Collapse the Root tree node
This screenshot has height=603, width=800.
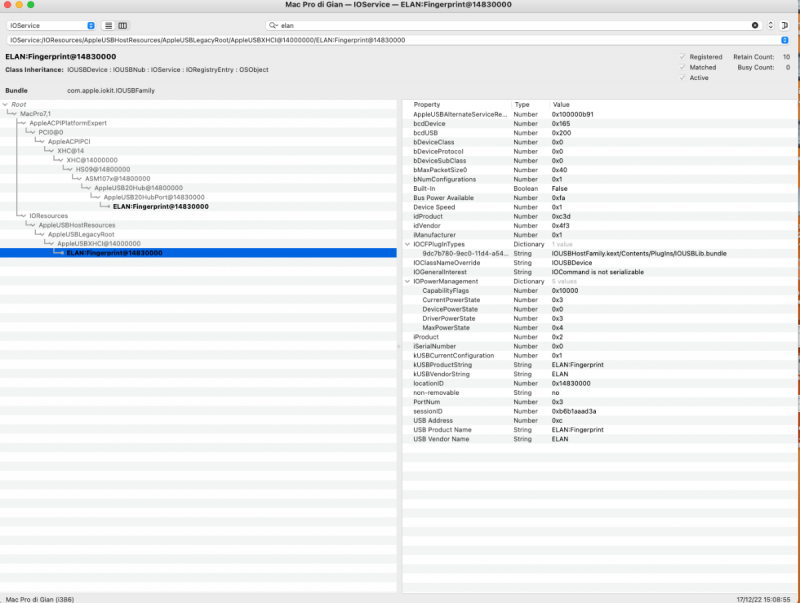(x=6, y=105)
